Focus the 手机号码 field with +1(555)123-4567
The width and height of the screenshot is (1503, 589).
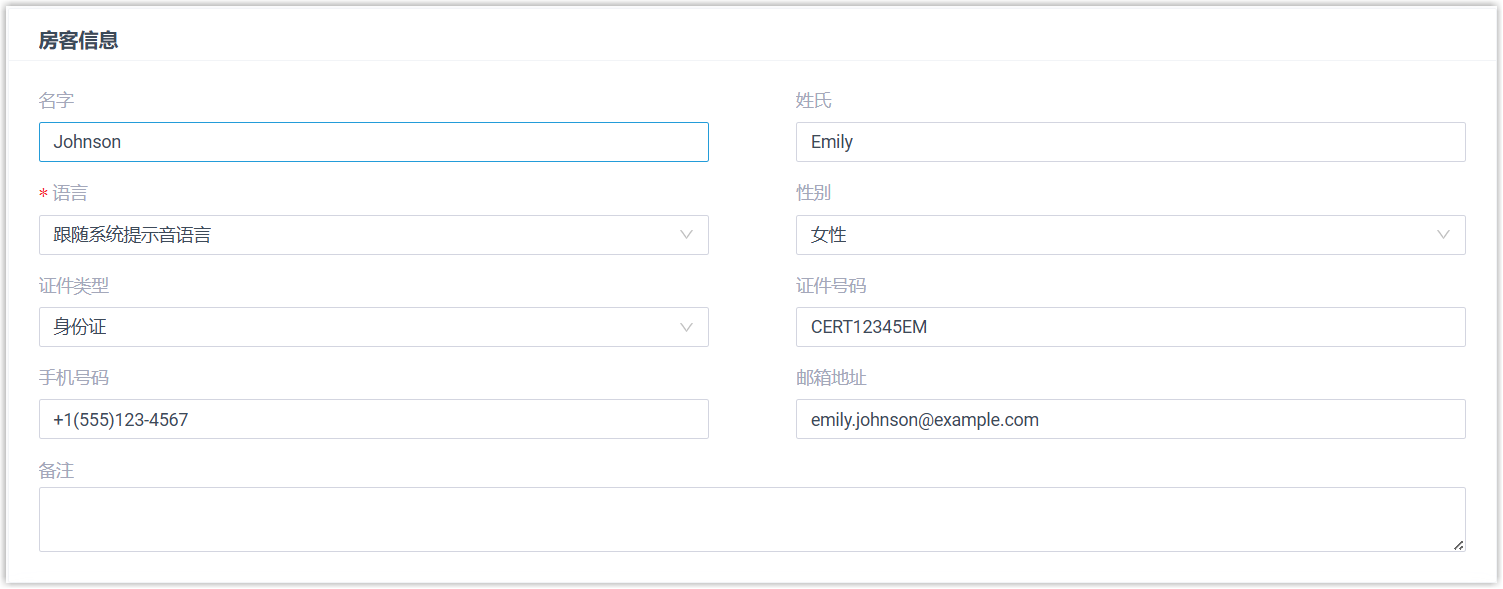click(373, 420)
